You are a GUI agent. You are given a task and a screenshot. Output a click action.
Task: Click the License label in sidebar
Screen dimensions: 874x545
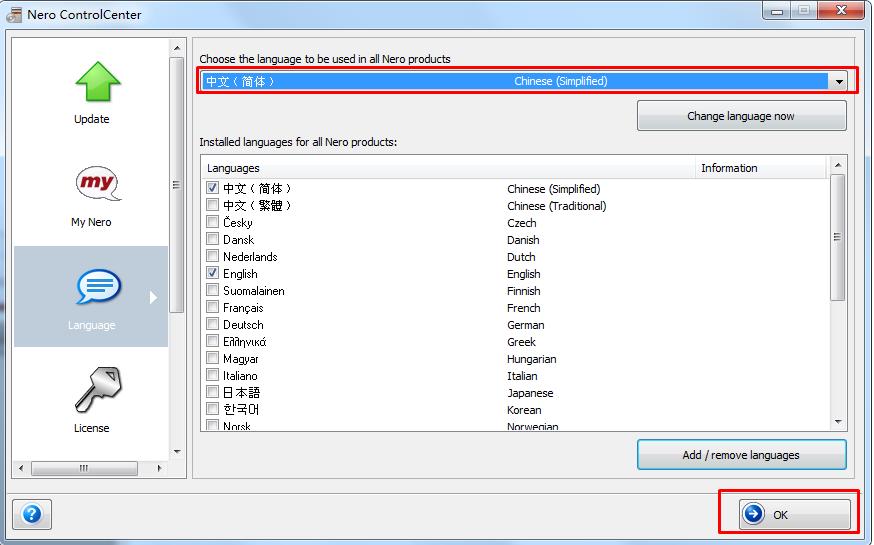click(x=91, y=428)
